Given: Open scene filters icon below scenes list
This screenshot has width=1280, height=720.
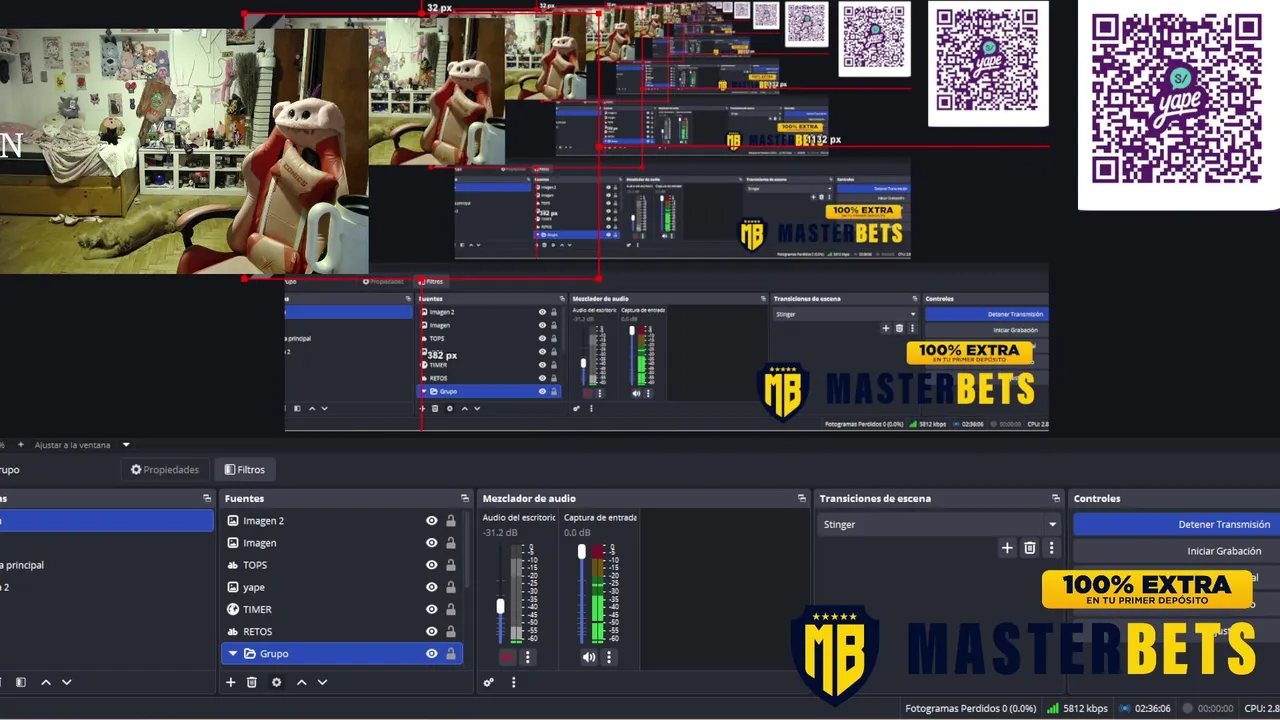Looking at the screenshot, I should coord(21,682).
